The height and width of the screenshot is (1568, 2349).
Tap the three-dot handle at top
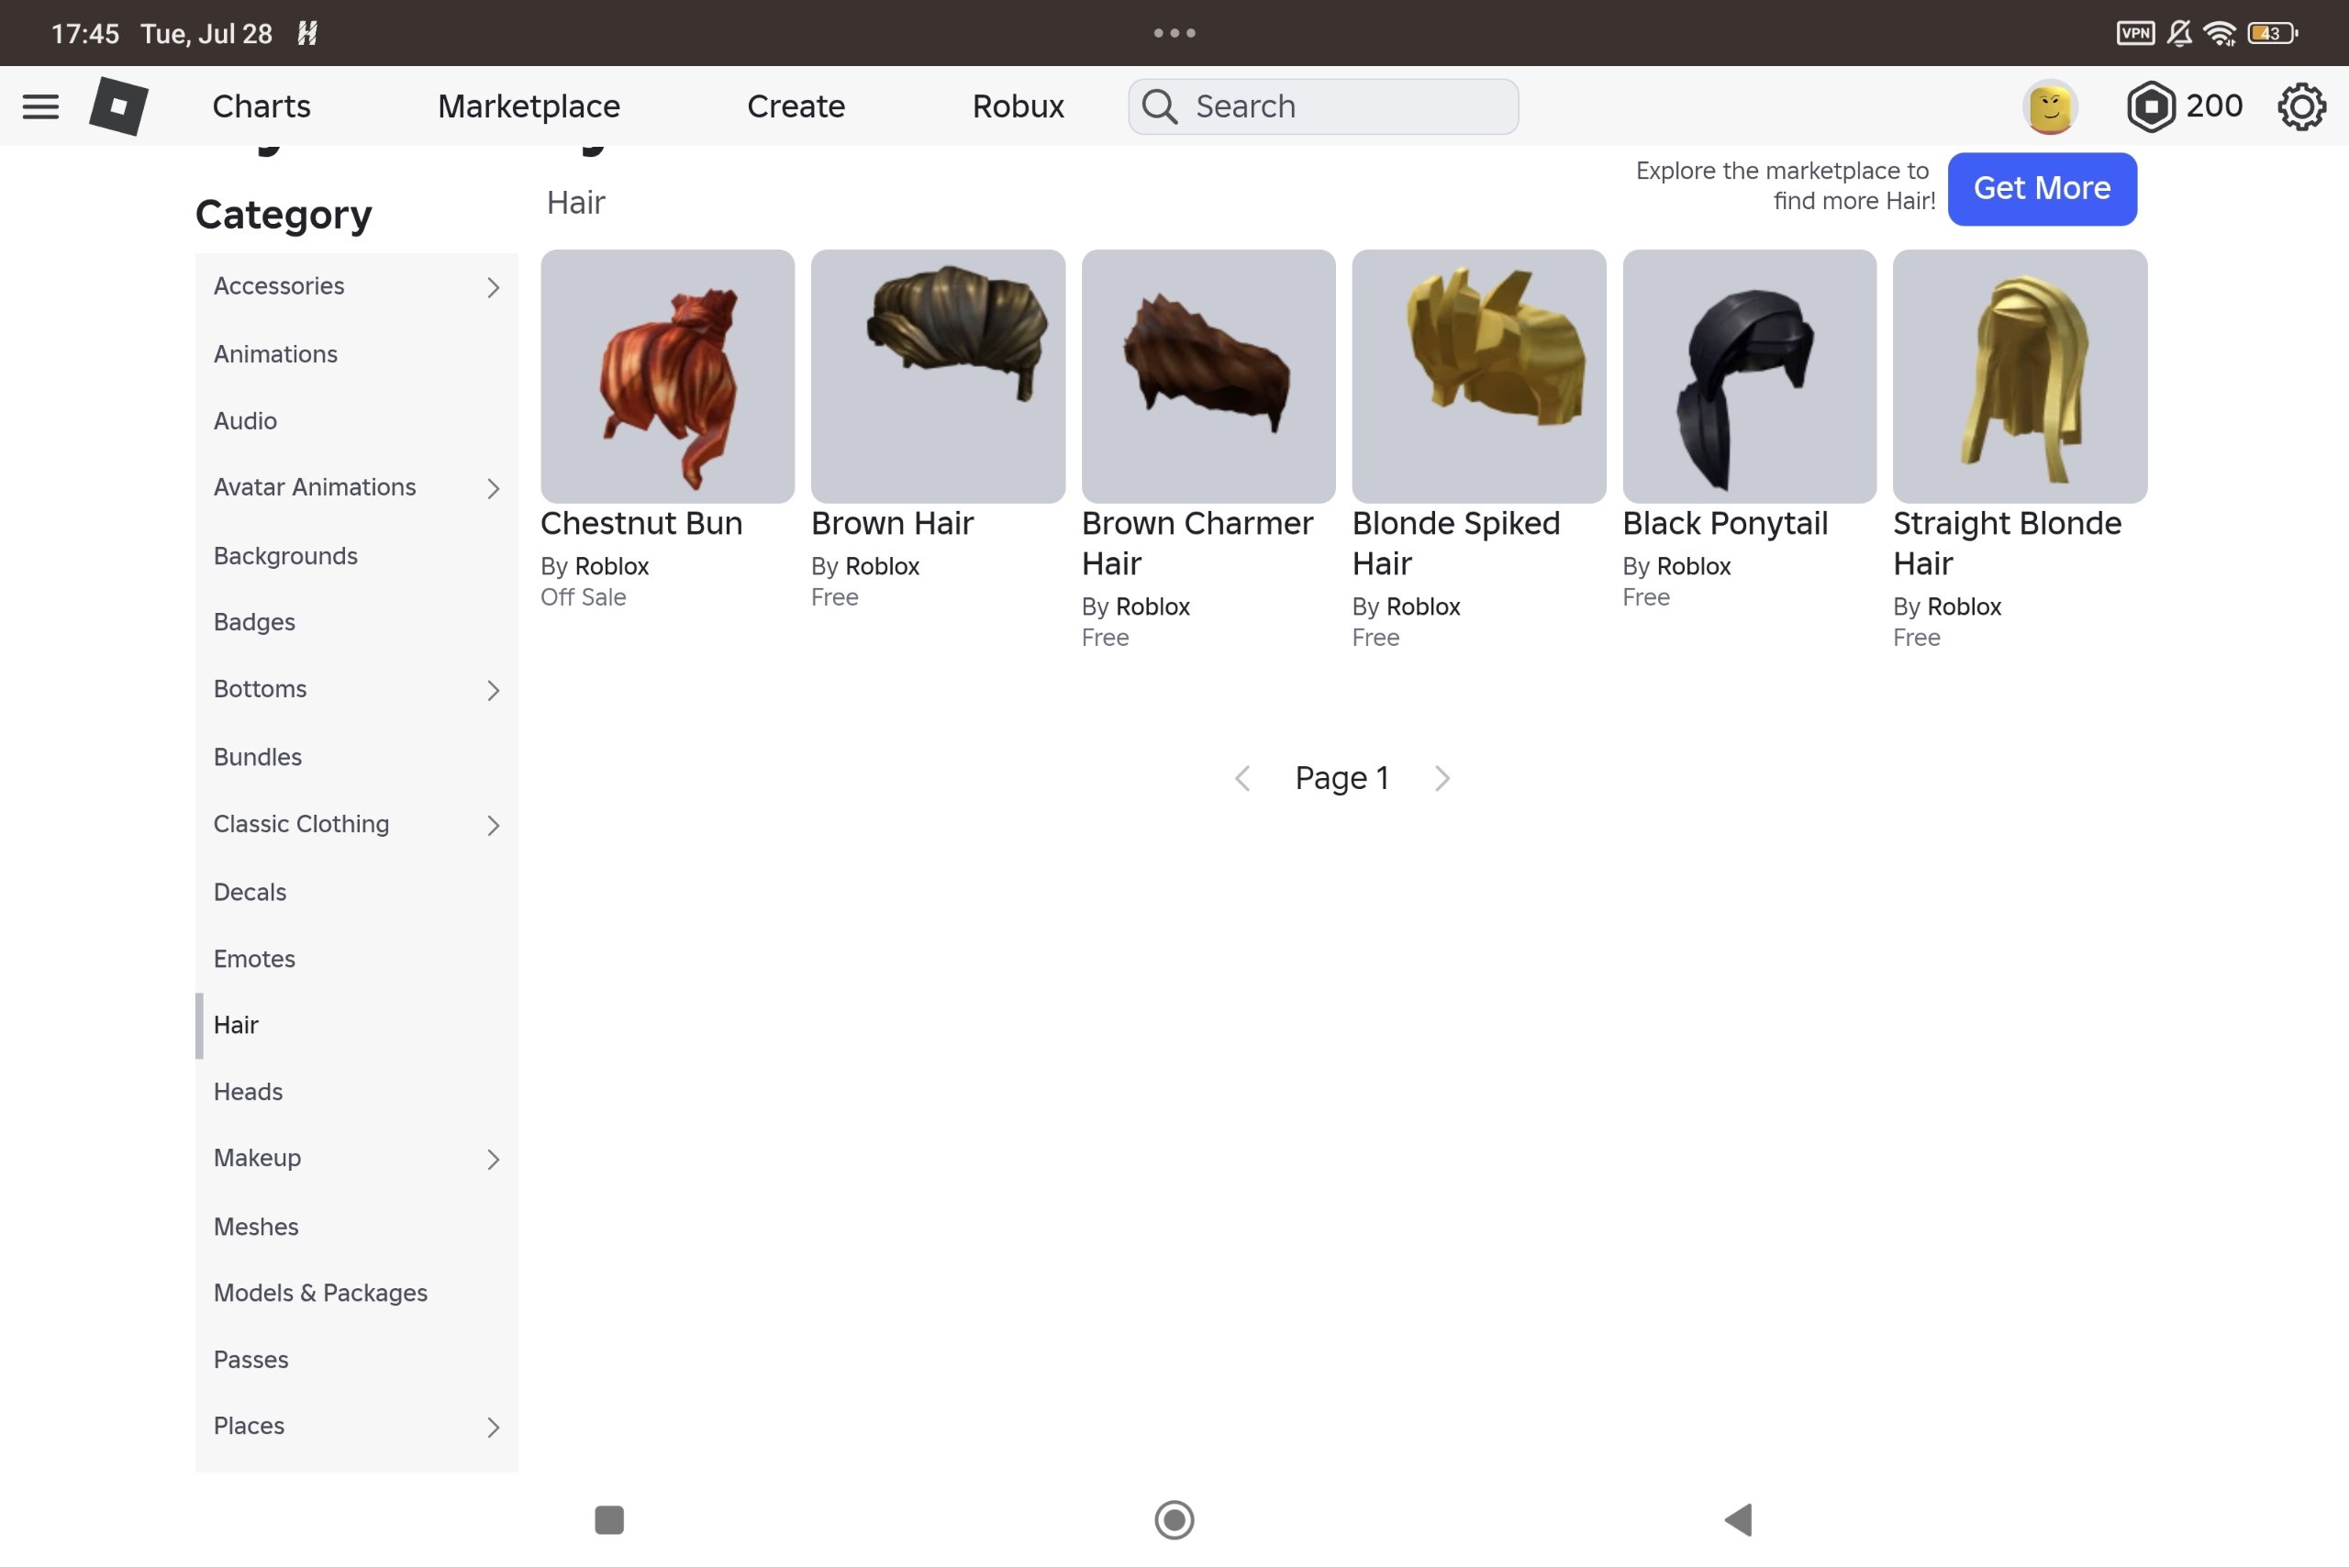1174,33
